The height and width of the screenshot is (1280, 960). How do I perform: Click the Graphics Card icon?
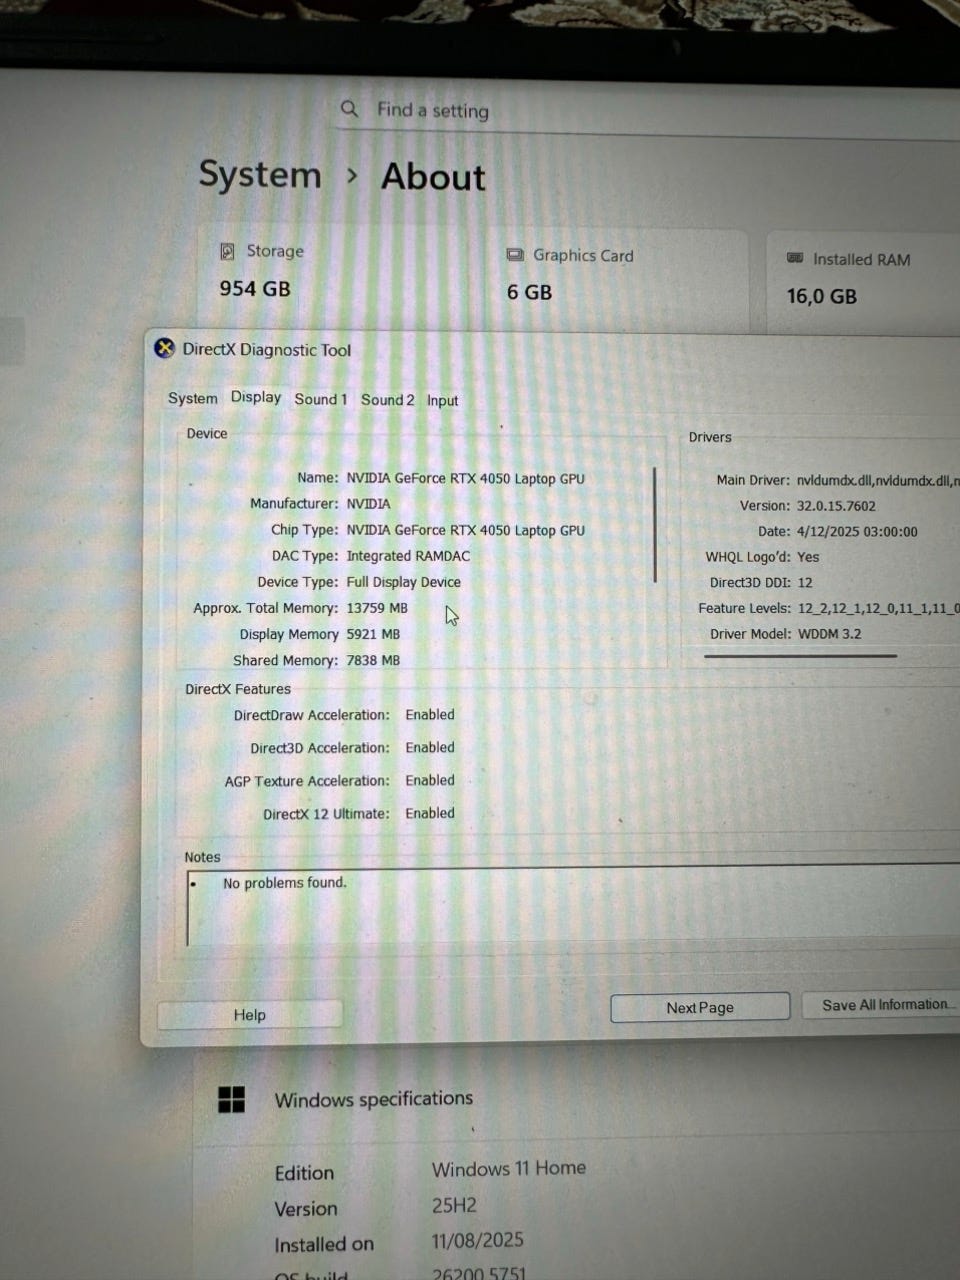tap(515, 255)
